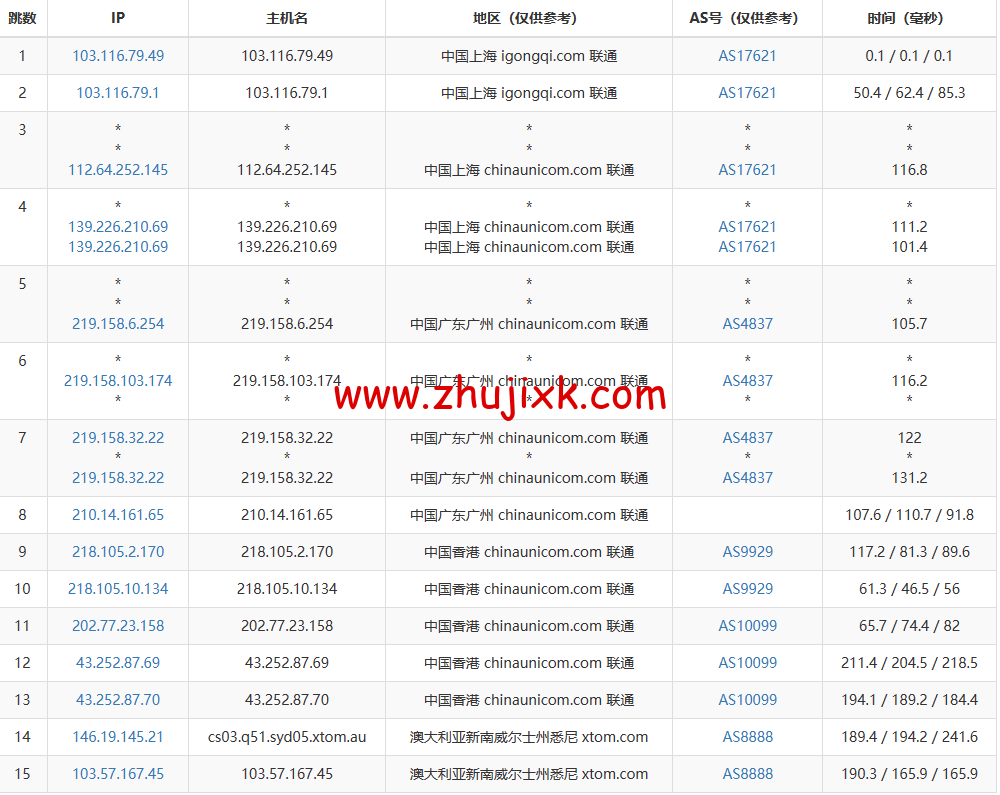Select AS10099 link at hop 11
This screenshot has width=1000, height=795.
747,626
